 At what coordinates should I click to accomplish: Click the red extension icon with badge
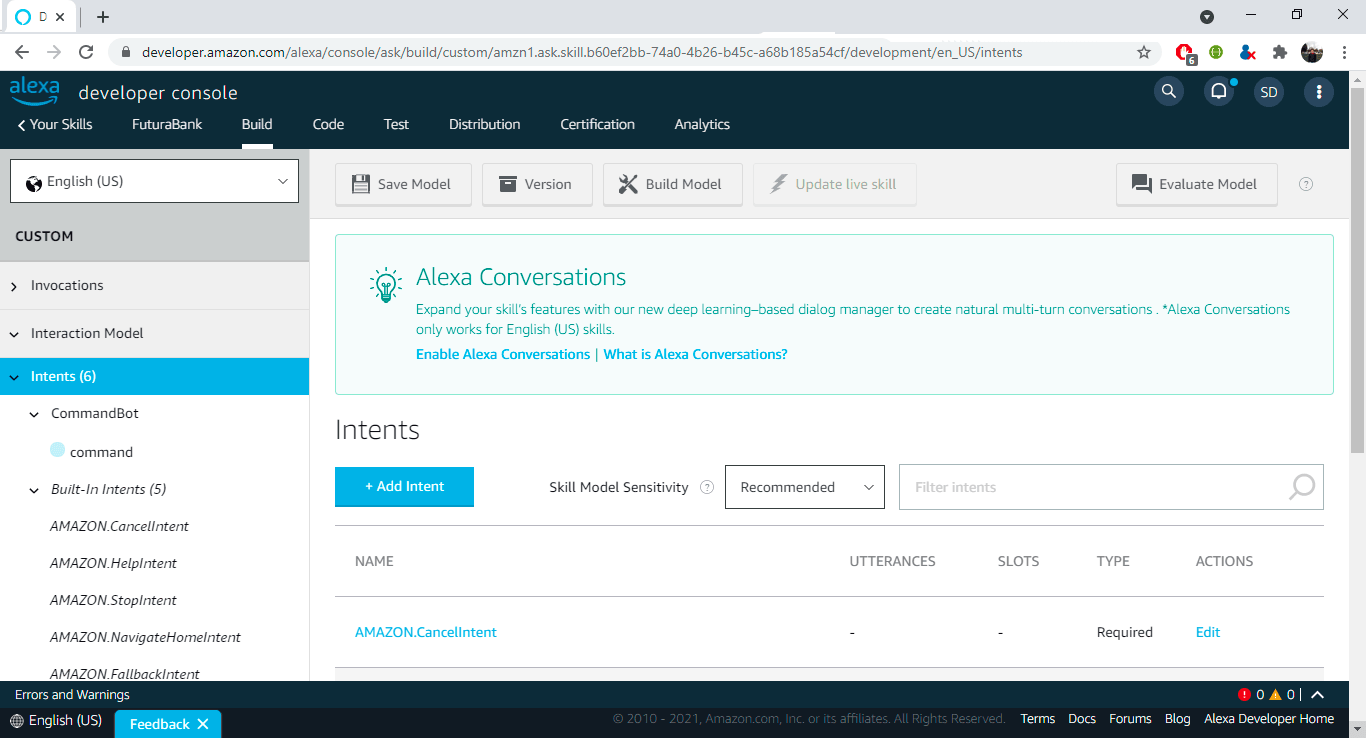point(1185,53)
